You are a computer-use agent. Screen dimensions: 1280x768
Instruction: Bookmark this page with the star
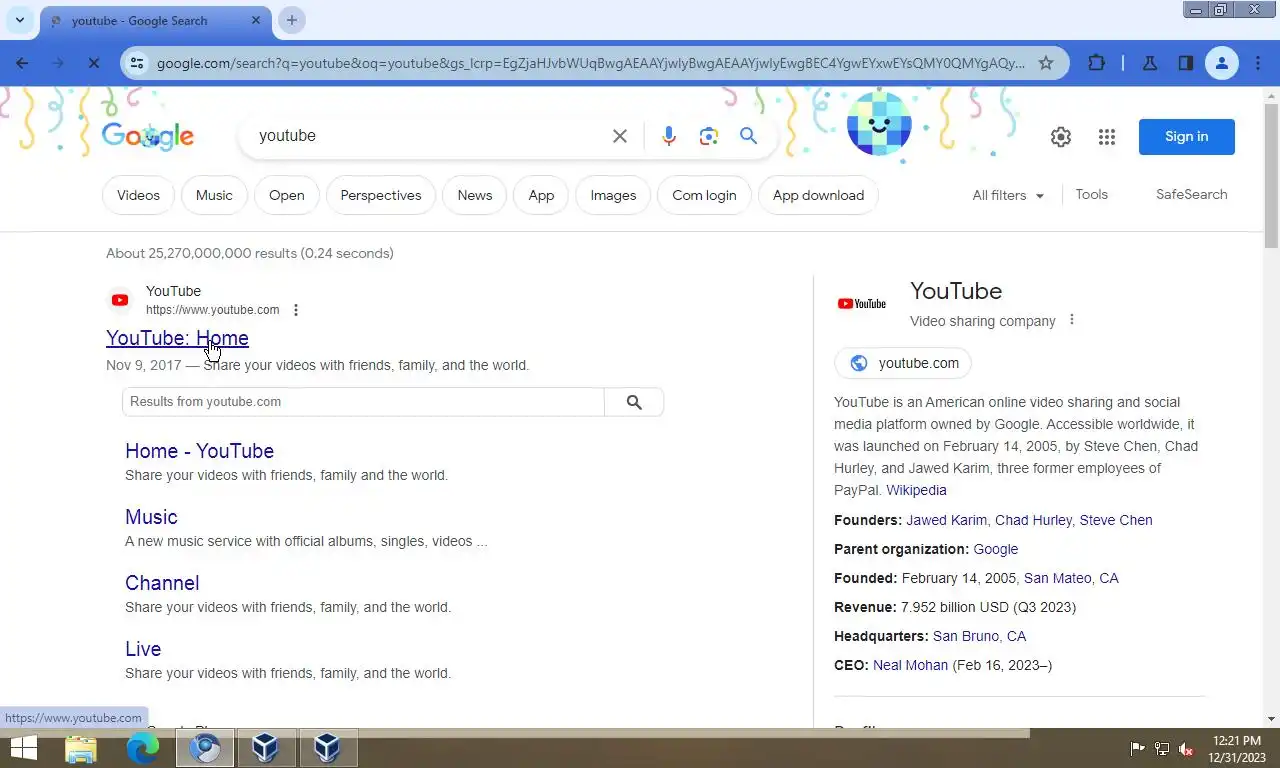point(1046,63)
